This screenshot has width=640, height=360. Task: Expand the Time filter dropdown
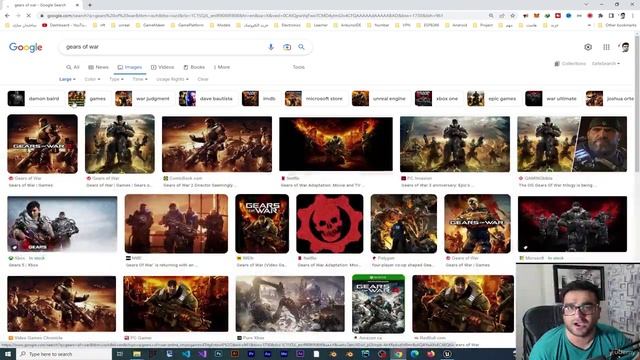coord(140,79)
